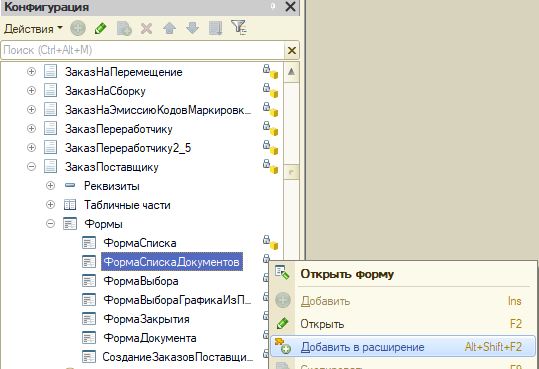Click lock icon on ЗаказНаСборку row
Screen dimensions: 539x369
tap(266, 88)
